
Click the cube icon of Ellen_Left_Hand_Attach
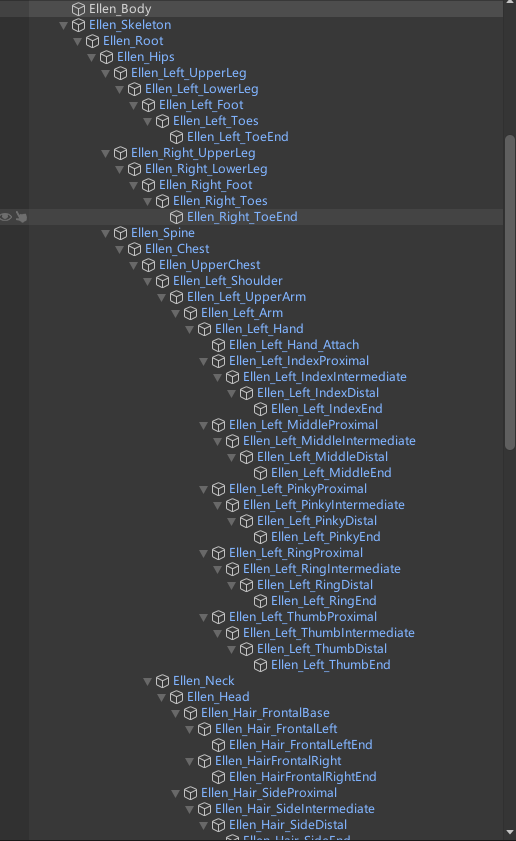pos(218,345)
